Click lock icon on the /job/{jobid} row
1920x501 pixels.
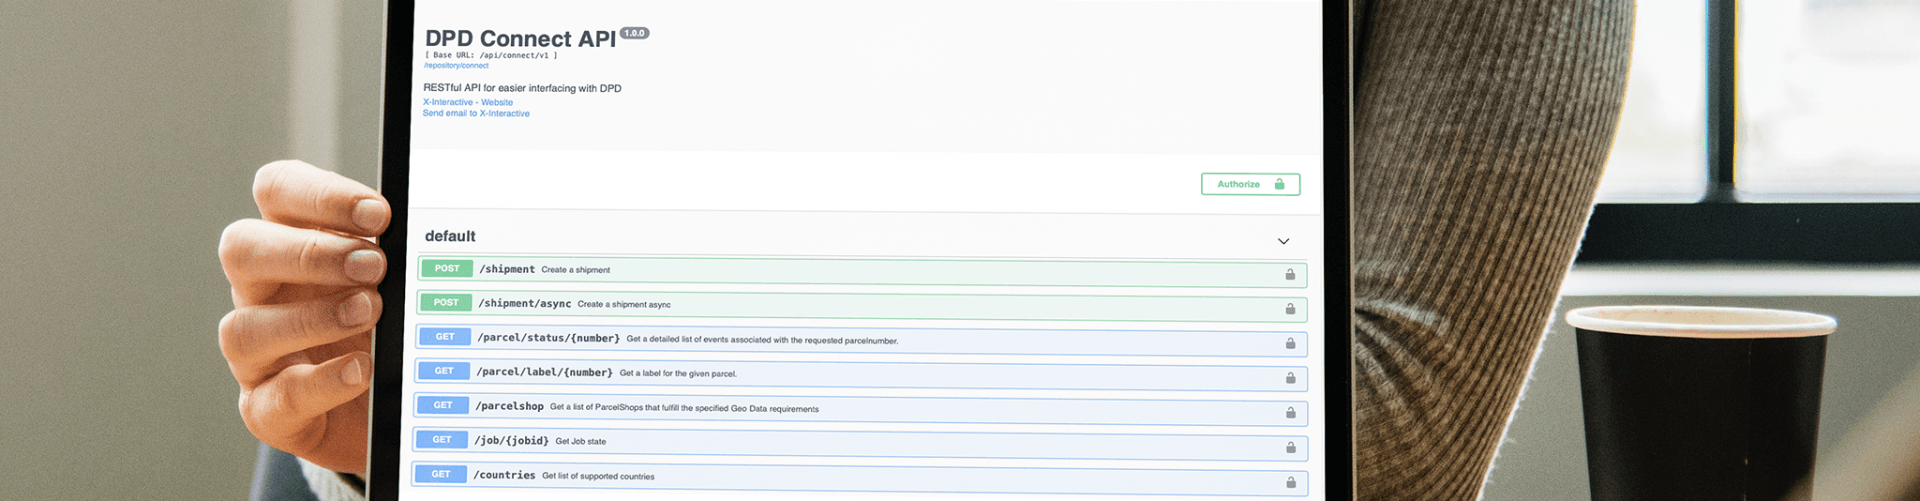click(1290, 447)
